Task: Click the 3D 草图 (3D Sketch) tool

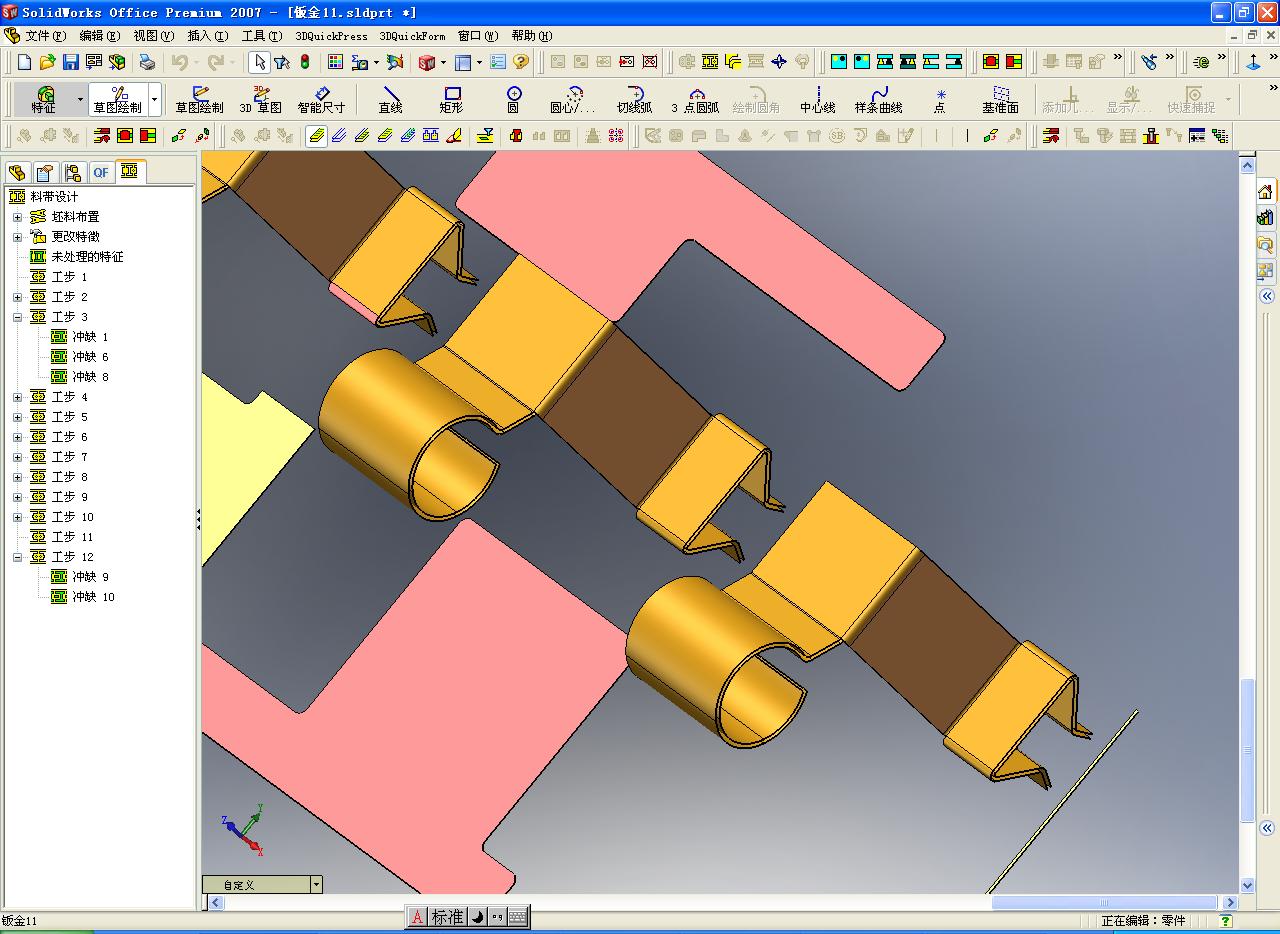Action: click(261, 100)
